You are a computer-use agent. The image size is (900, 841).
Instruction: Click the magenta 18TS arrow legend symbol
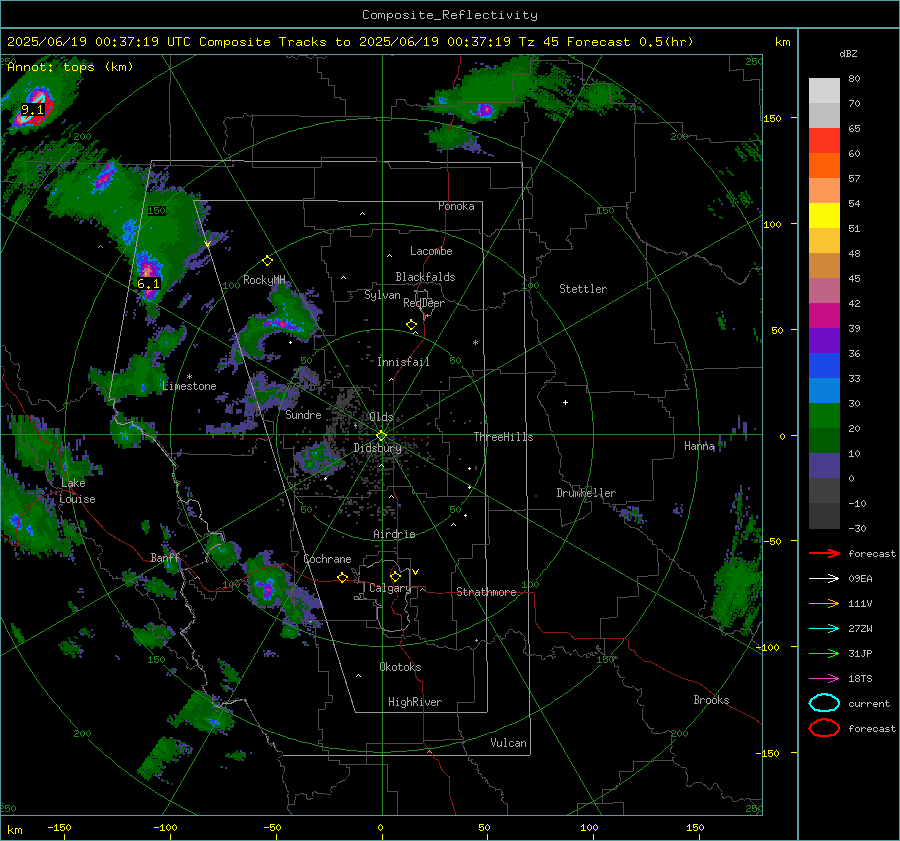pyautogui.click(x=824, y=679)
